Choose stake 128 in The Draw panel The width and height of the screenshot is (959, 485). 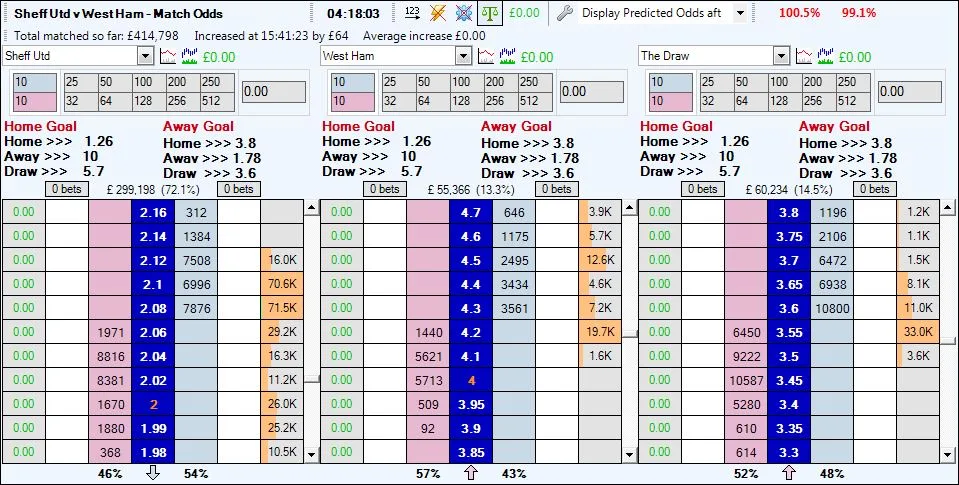[x=785, y=101]
